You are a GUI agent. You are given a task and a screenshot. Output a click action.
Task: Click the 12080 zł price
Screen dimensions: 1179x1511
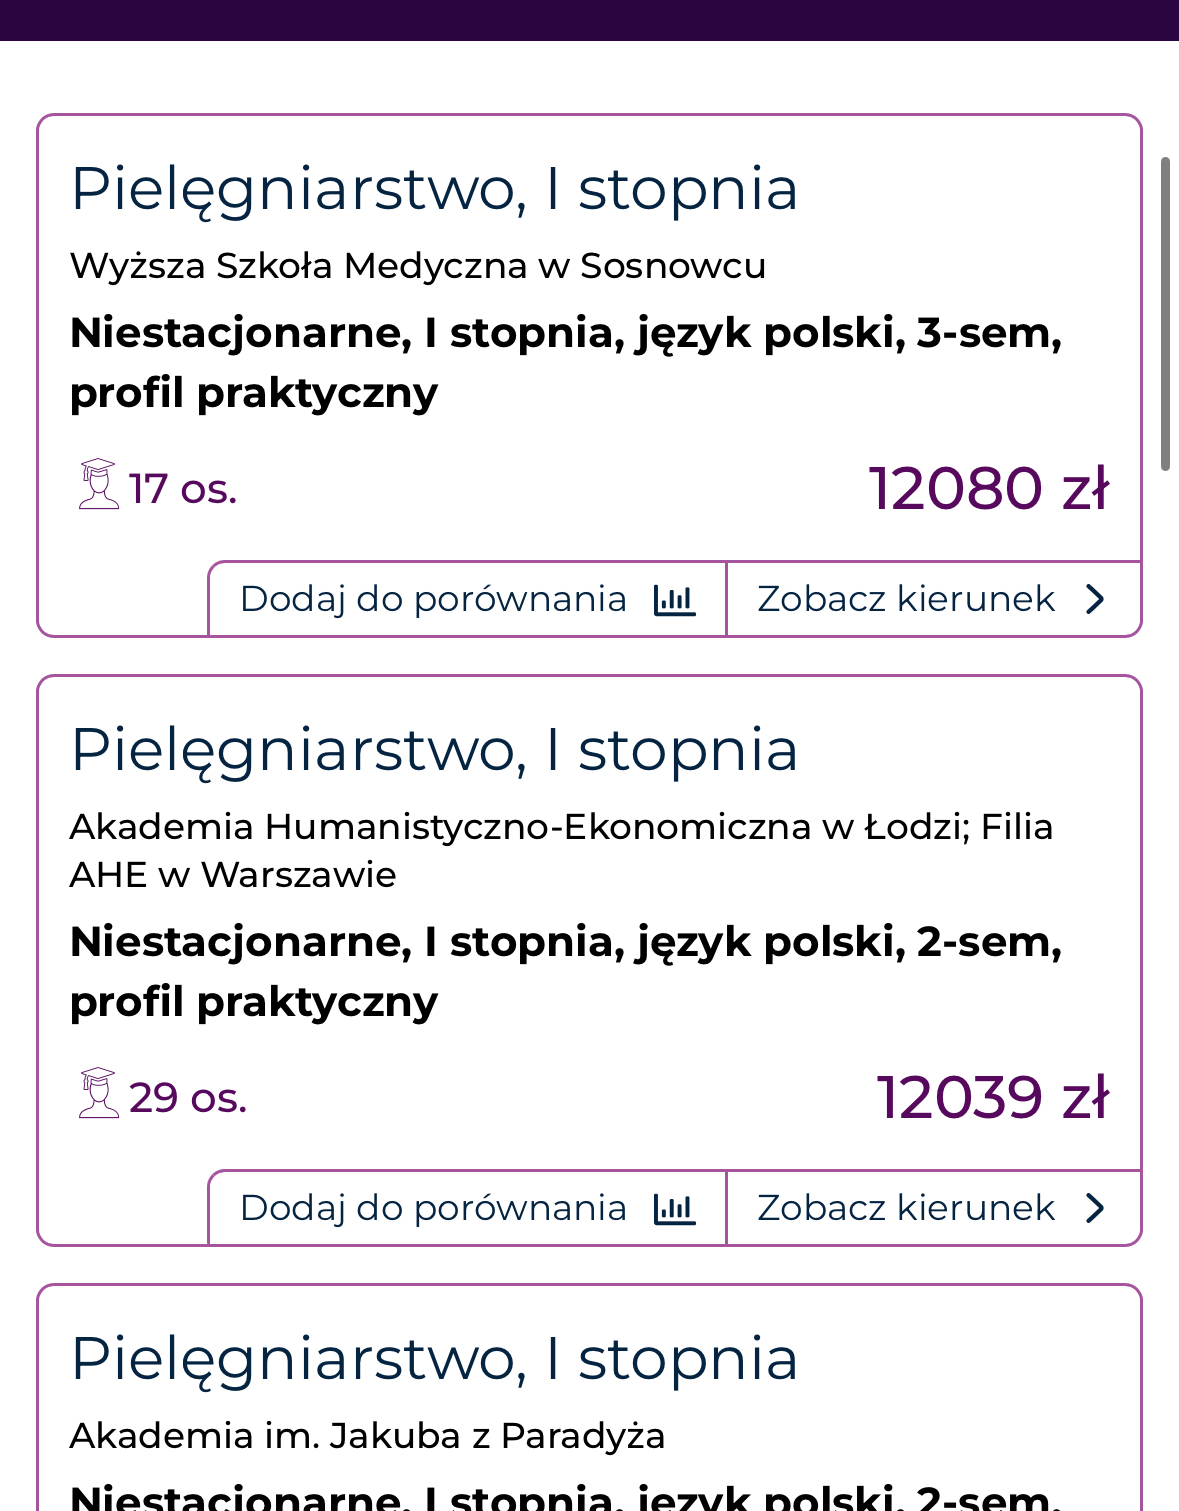988,489
